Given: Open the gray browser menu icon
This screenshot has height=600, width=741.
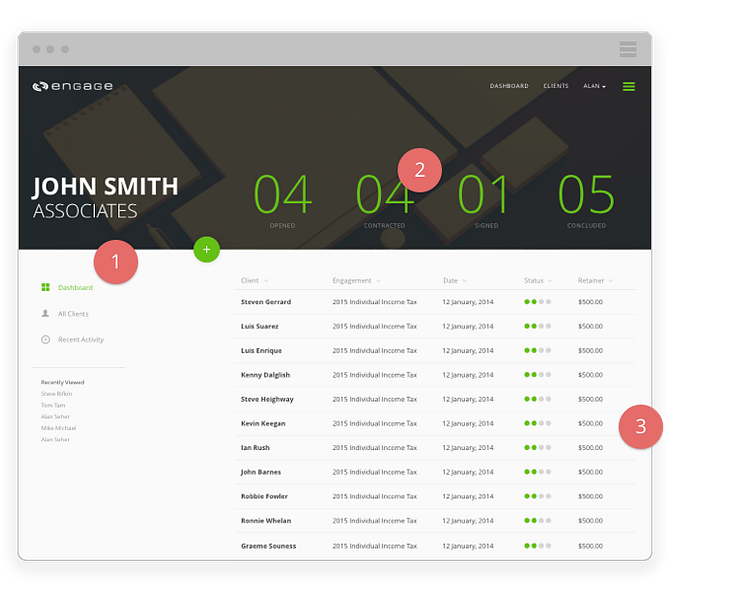Looking at the screenshot, I should (628, 49).
